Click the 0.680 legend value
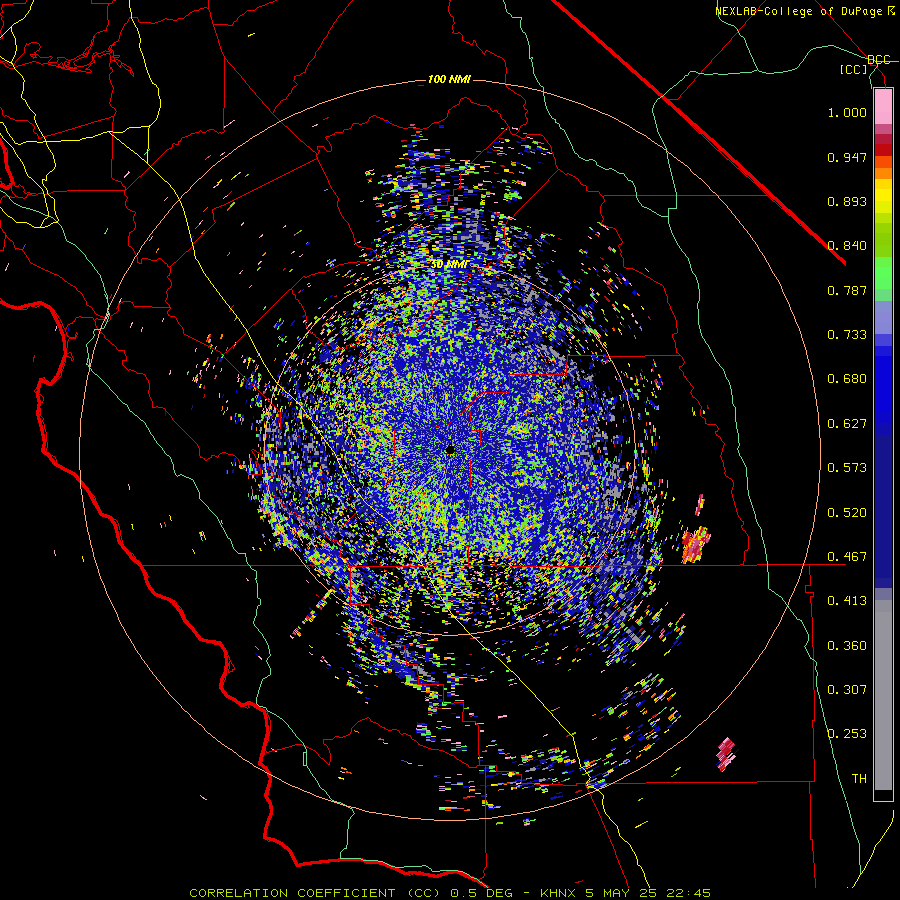 [x=847, y=379]
